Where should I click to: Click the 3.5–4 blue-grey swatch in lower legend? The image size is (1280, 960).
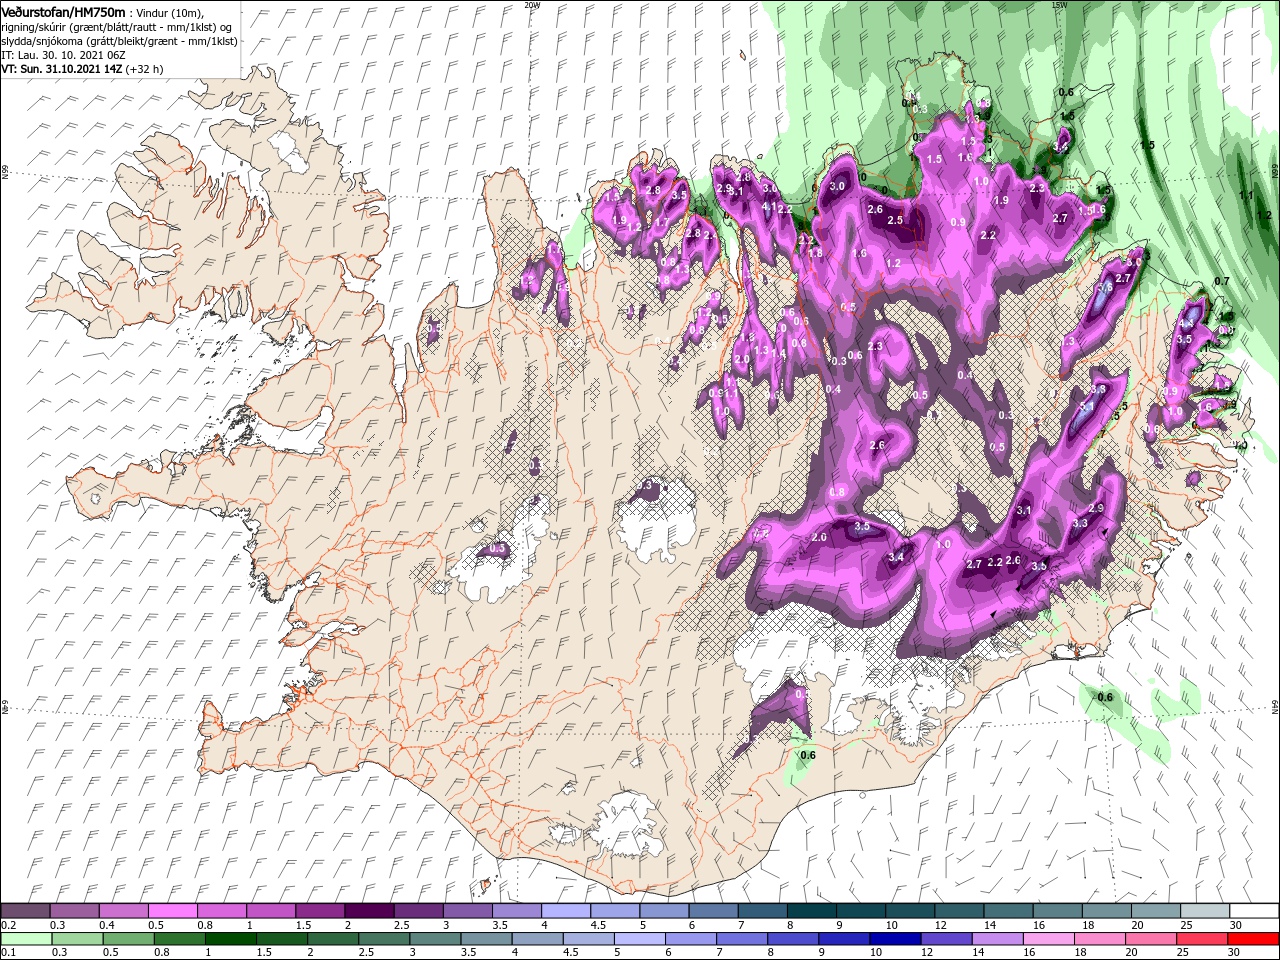coord(486,939)
